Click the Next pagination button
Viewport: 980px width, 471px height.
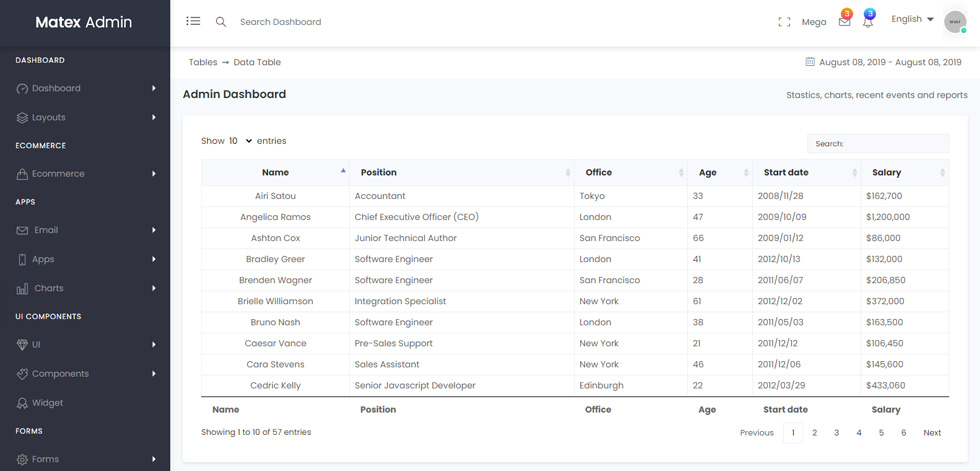point(932,432)
